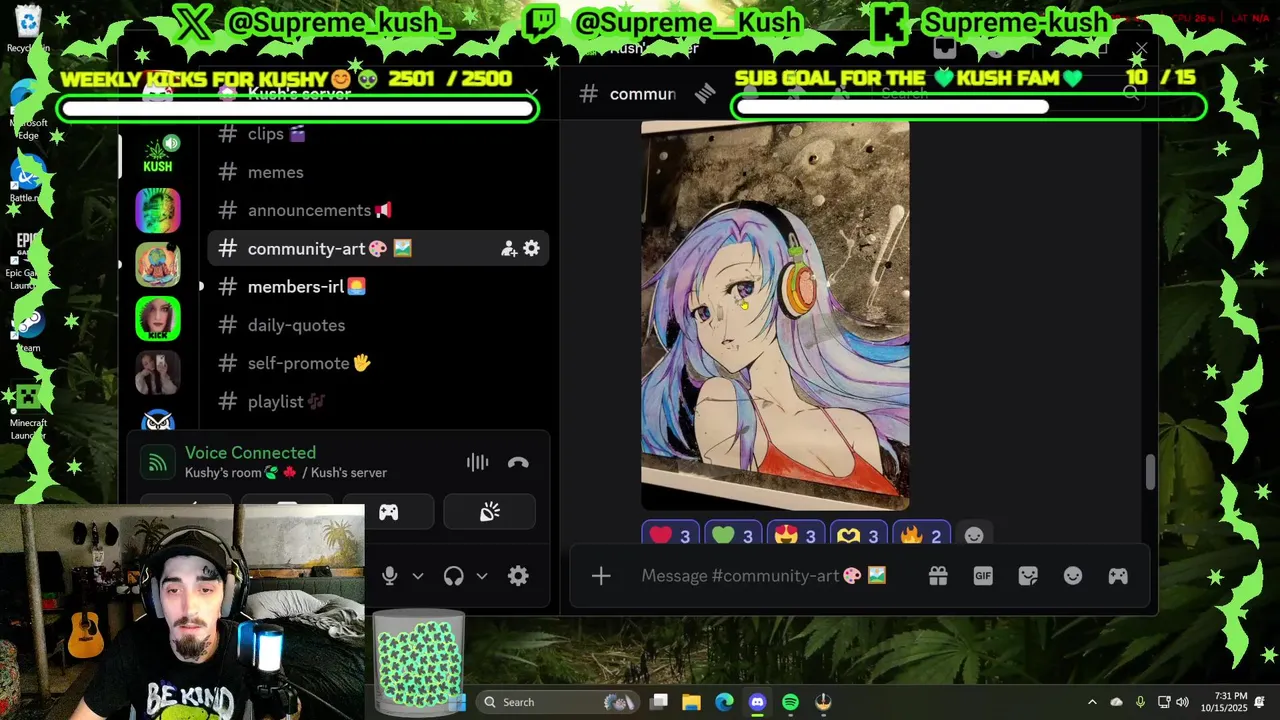The width and height of the screenshot is (1280, 720).
Task: Expand microphone input options chevron
Action: click(418, 576)
